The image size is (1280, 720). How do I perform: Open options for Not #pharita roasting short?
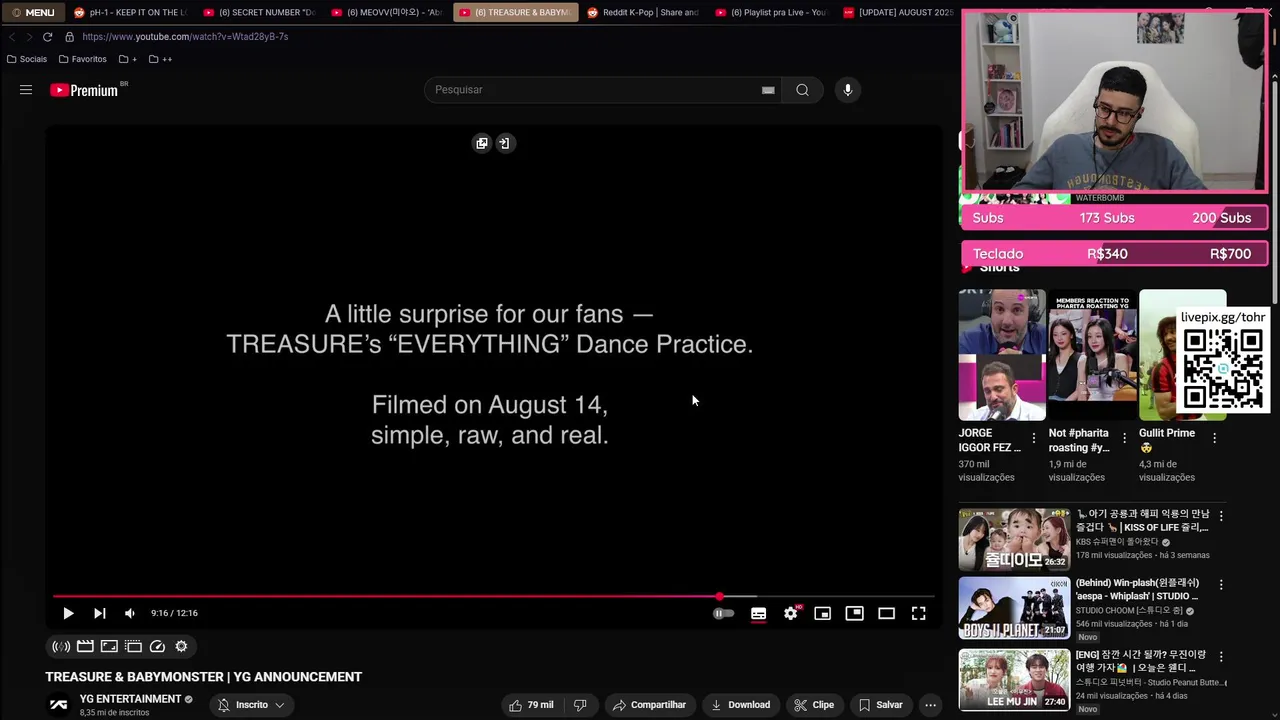coord(1124,438)
